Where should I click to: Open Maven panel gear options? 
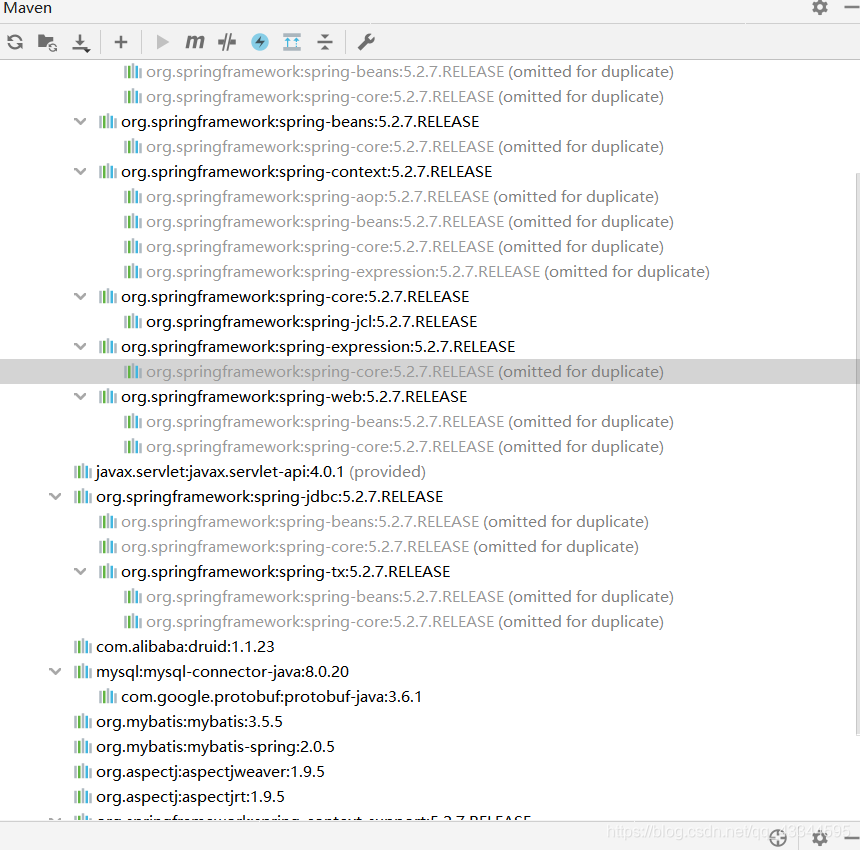point(819,8)
